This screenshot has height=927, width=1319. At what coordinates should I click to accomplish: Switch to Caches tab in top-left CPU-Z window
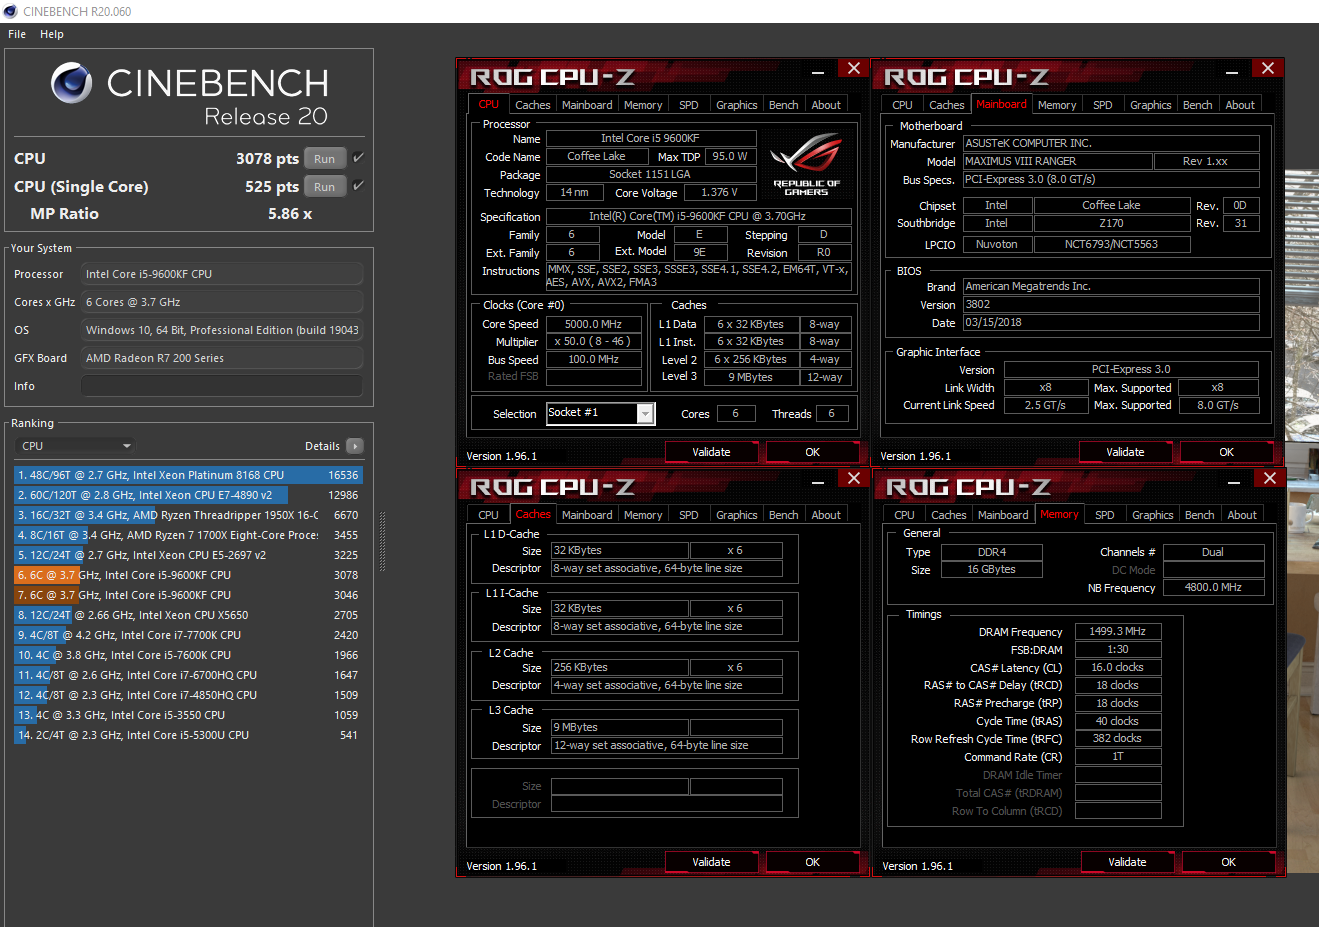(532, 105)
